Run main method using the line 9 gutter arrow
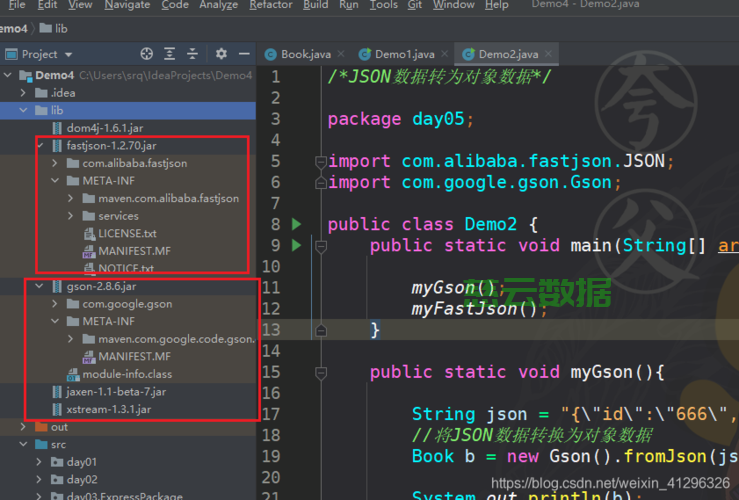The width and height of the screenshot is (739, 500). [x=296, y=245]
